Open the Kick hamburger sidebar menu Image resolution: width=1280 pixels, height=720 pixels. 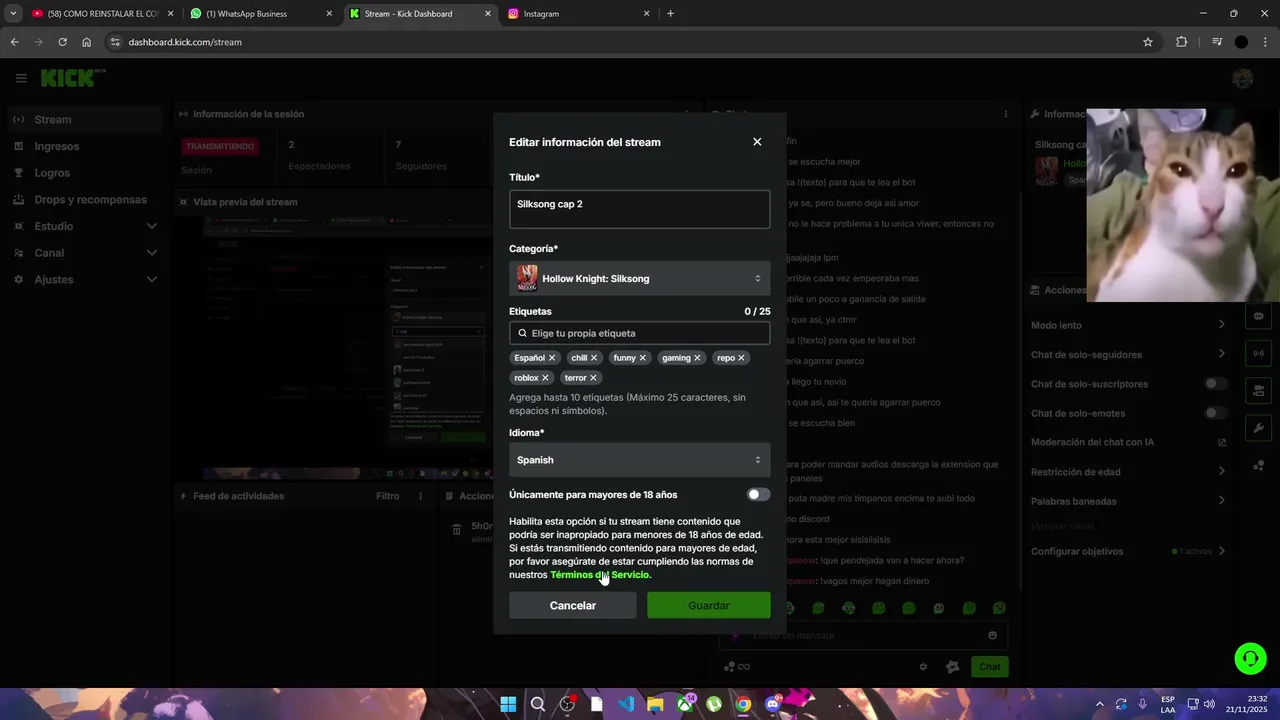pos(21,78)
